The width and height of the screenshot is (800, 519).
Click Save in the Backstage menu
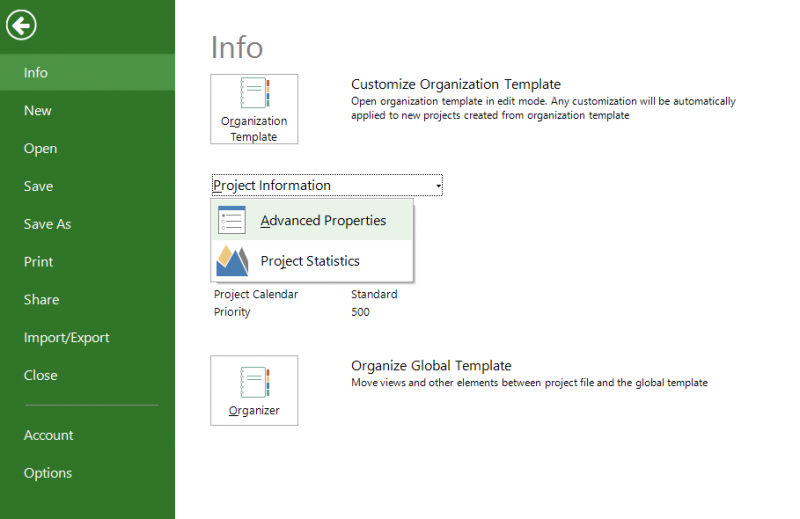pos(39,187)
